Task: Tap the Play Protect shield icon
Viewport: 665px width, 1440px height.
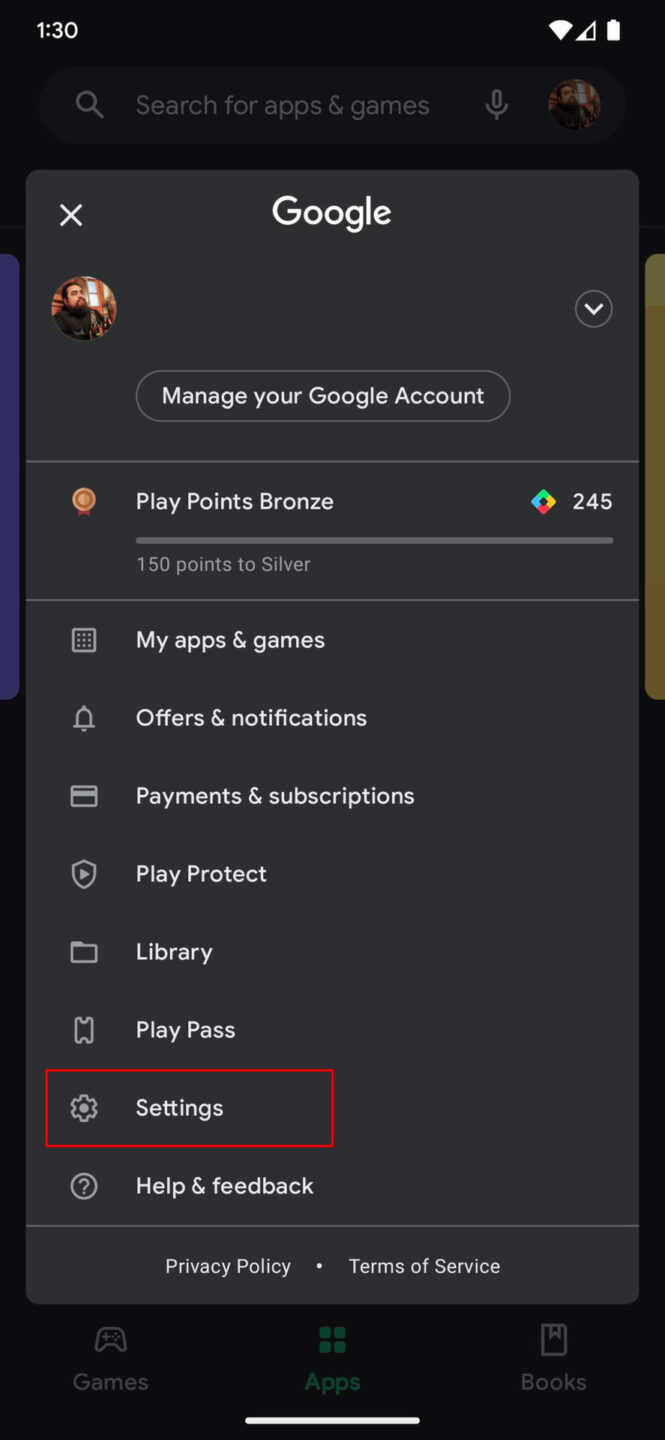Action: coord(84,874)
